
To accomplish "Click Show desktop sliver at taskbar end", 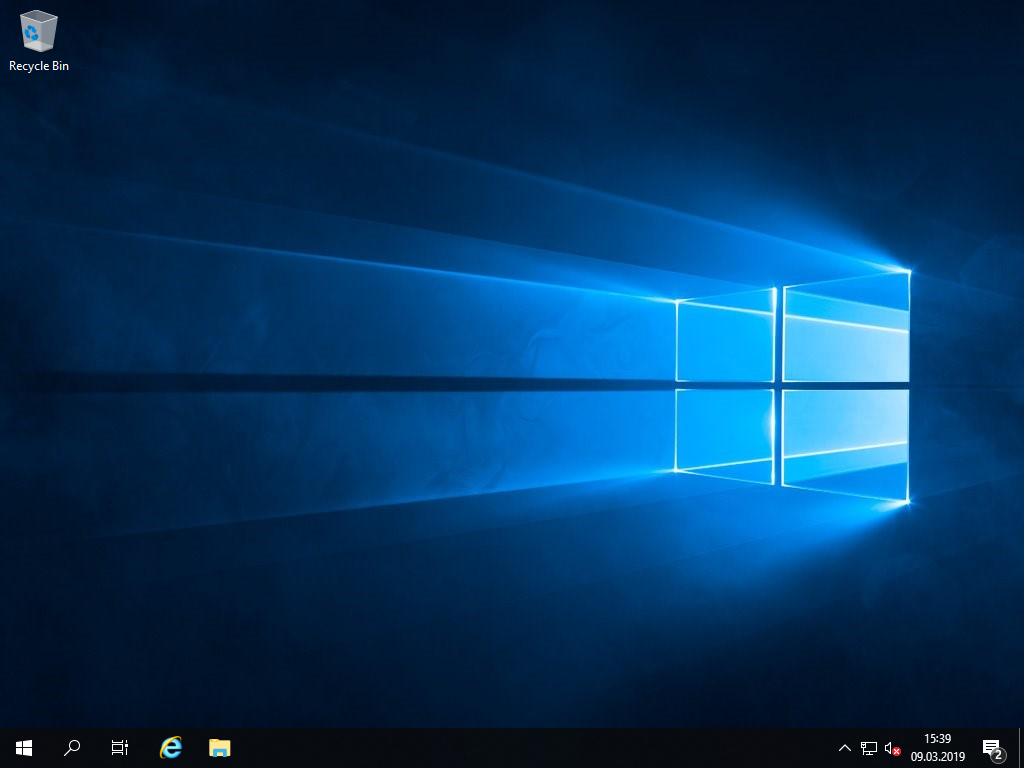I will click(1021, 748).
